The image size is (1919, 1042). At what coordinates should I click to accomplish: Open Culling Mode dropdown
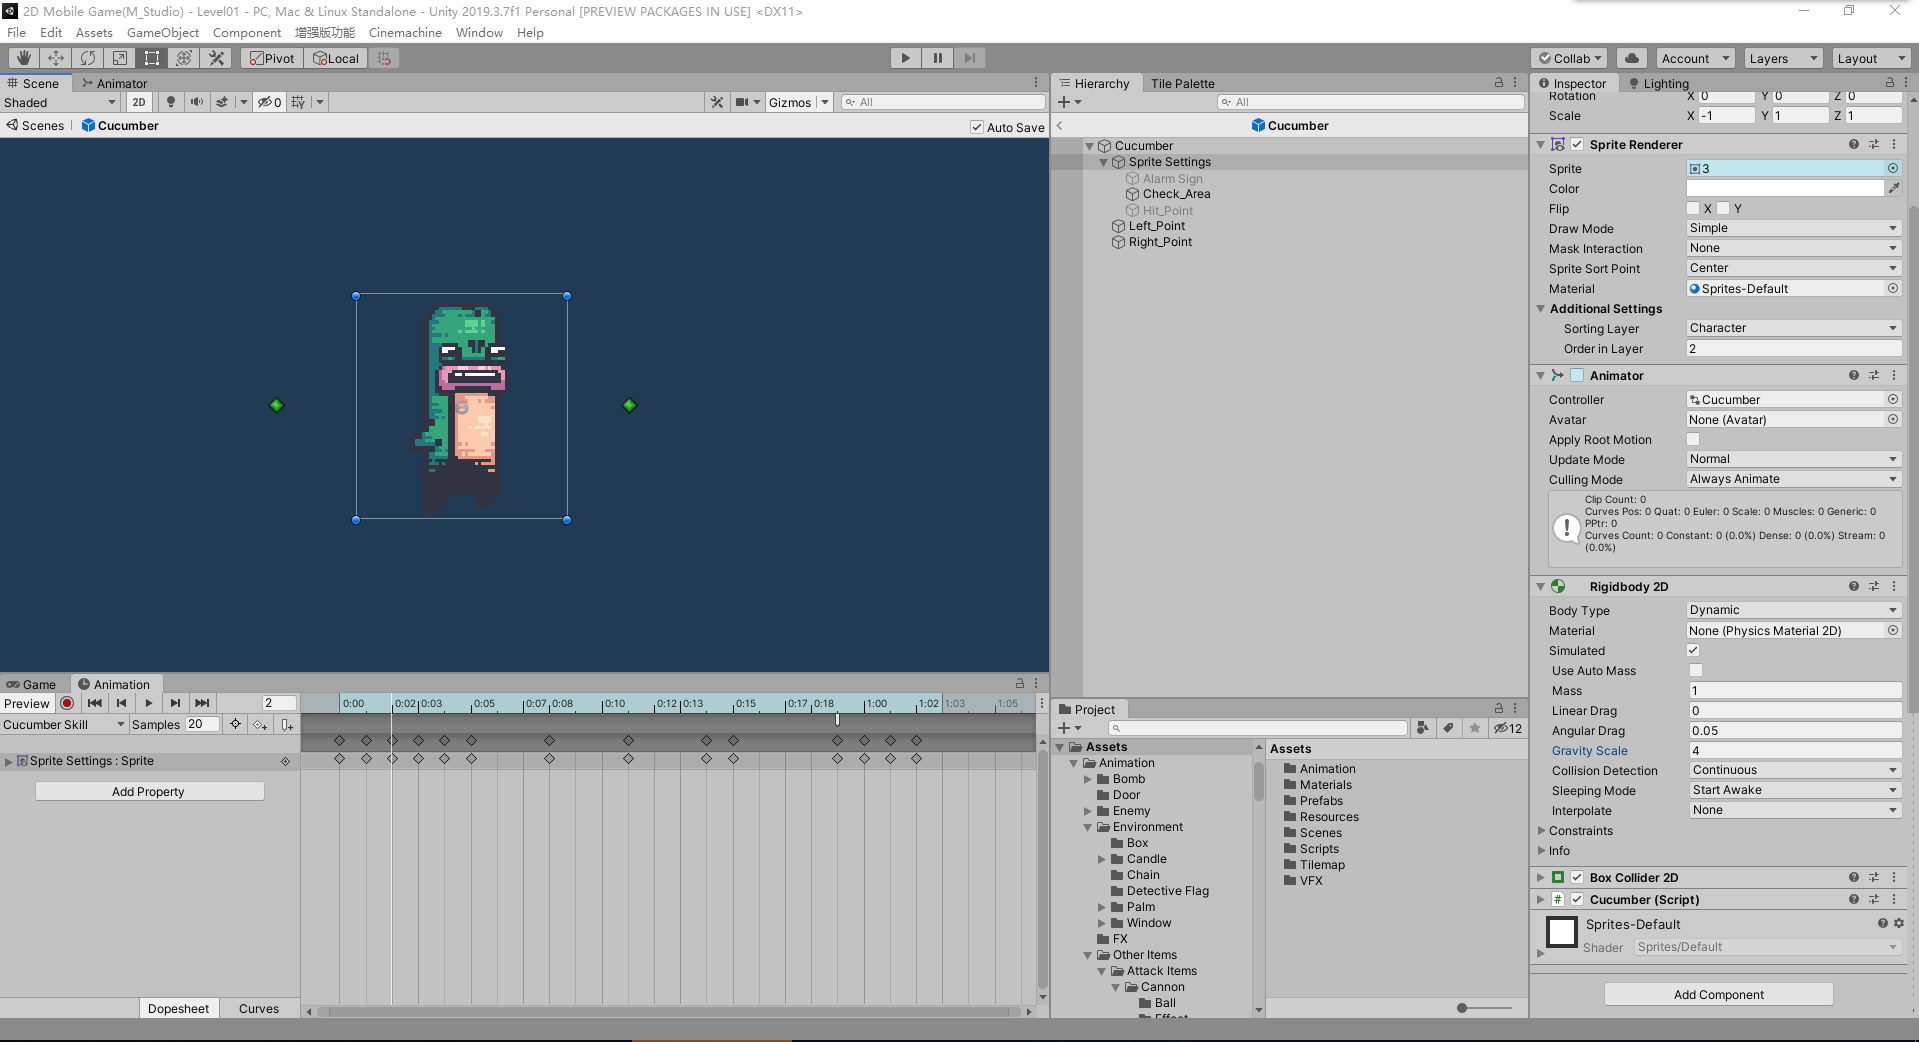click(1794, 479)
